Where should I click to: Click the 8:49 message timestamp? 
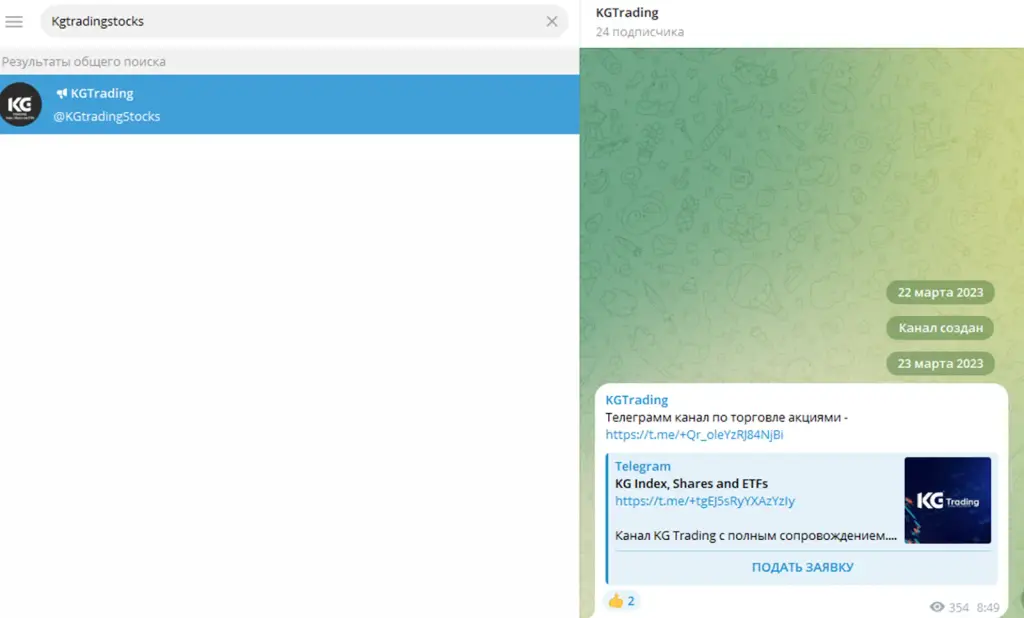point(988,608)
